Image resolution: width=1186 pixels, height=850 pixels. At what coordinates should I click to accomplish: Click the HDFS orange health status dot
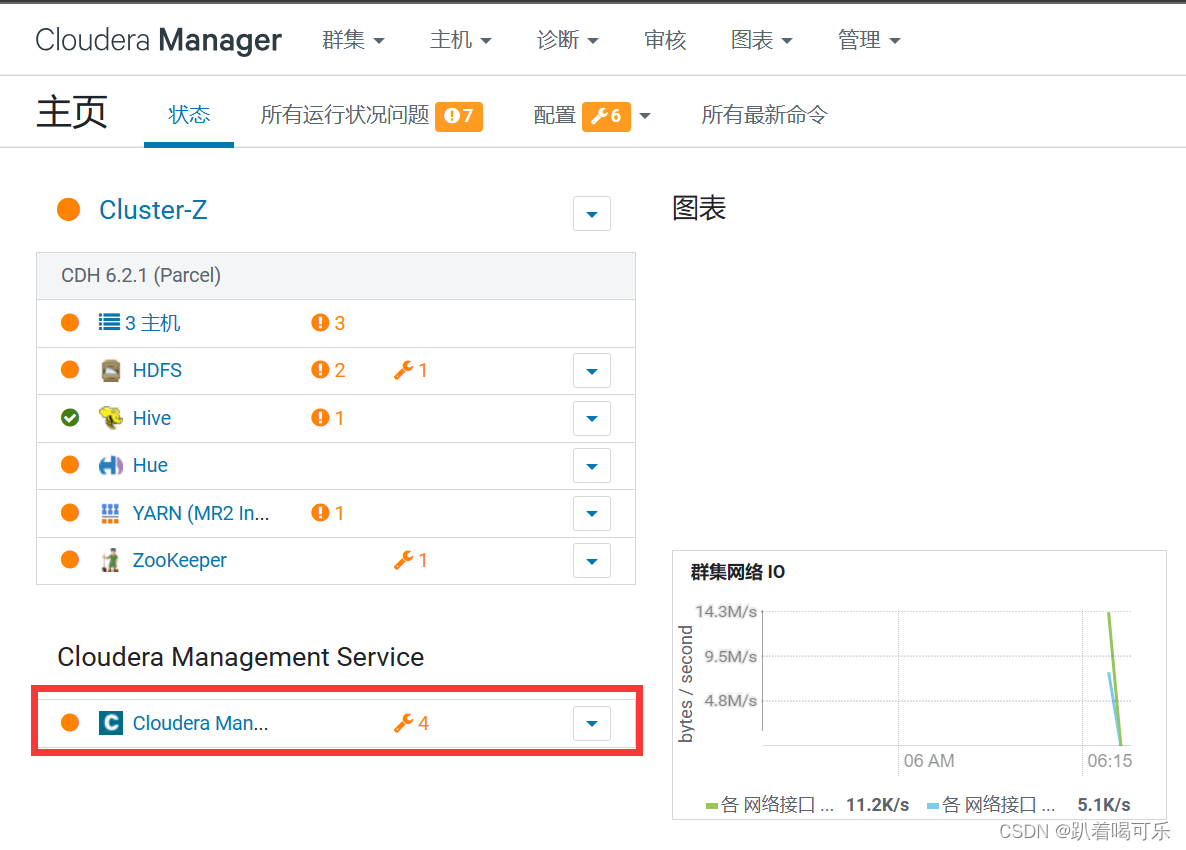coord(70,370)
